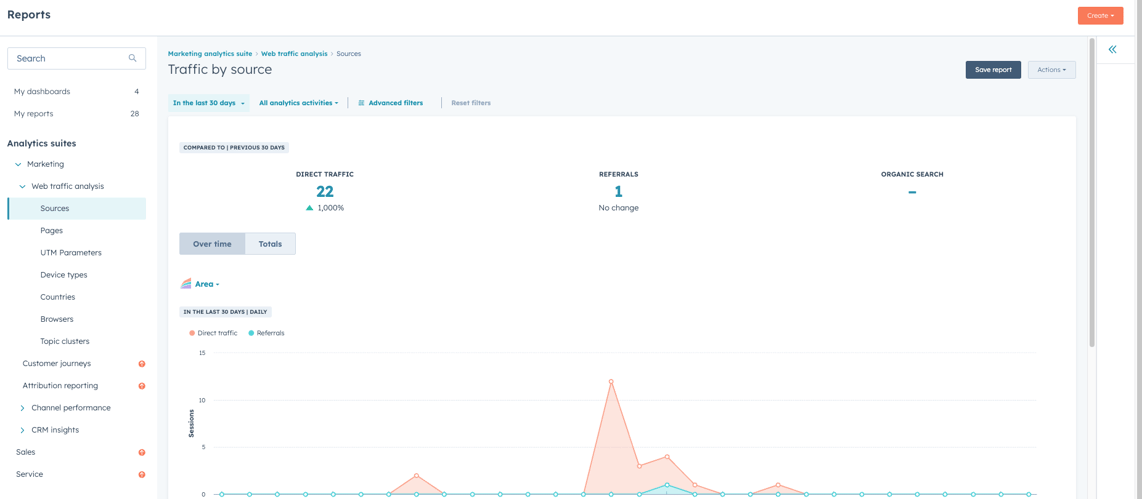Click the Area chart type icon
Viewport: 1142px width, 499px height.
(x=186, y=284)
